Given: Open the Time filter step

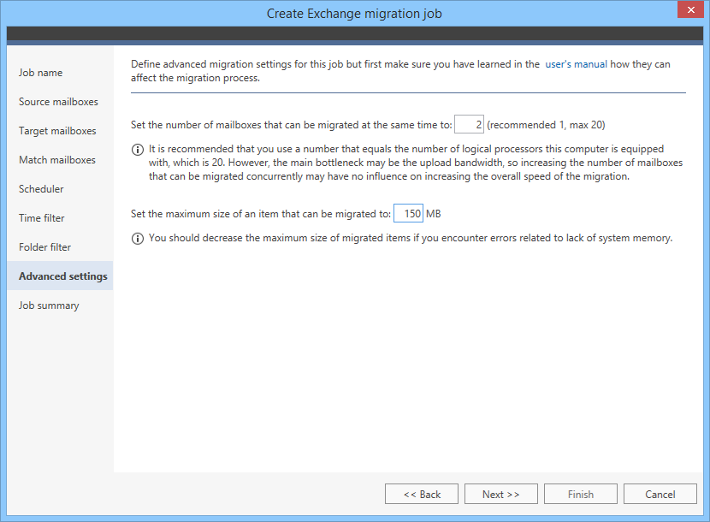Looking at the screenshot, I should pos(41,218).
